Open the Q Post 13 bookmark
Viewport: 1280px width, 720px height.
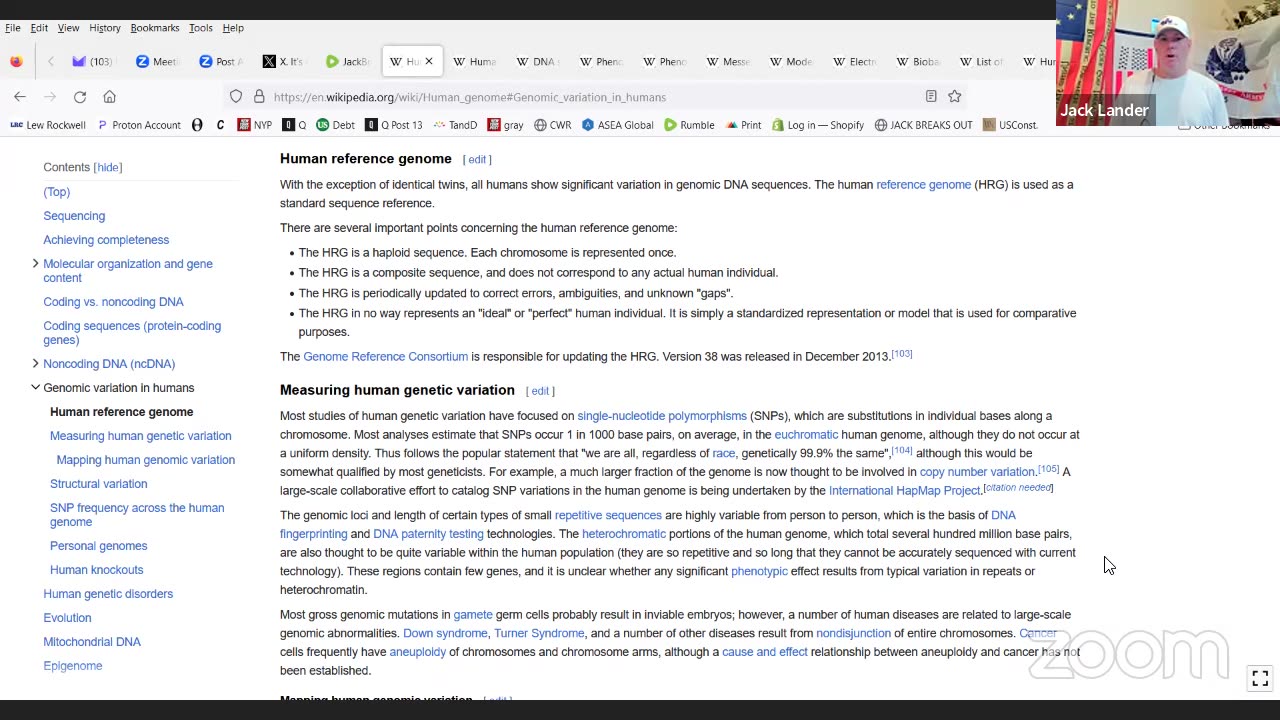(394, 125)
